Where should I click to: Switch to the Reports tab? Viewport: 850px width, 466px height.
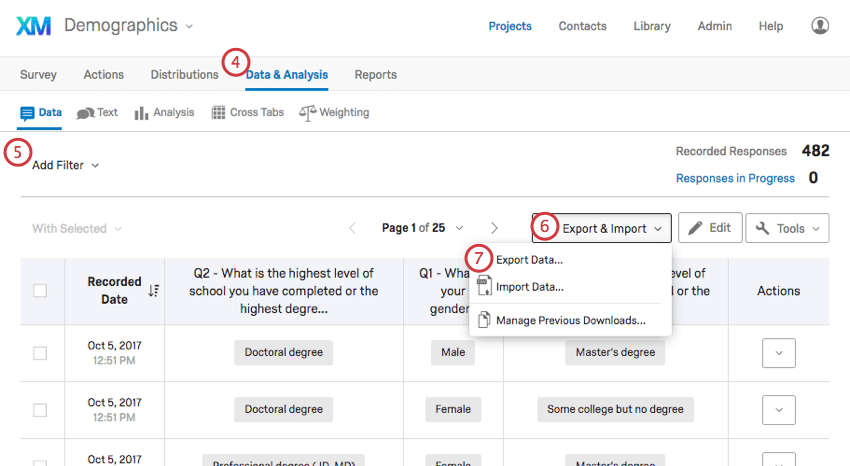click(x=375, y=75)
